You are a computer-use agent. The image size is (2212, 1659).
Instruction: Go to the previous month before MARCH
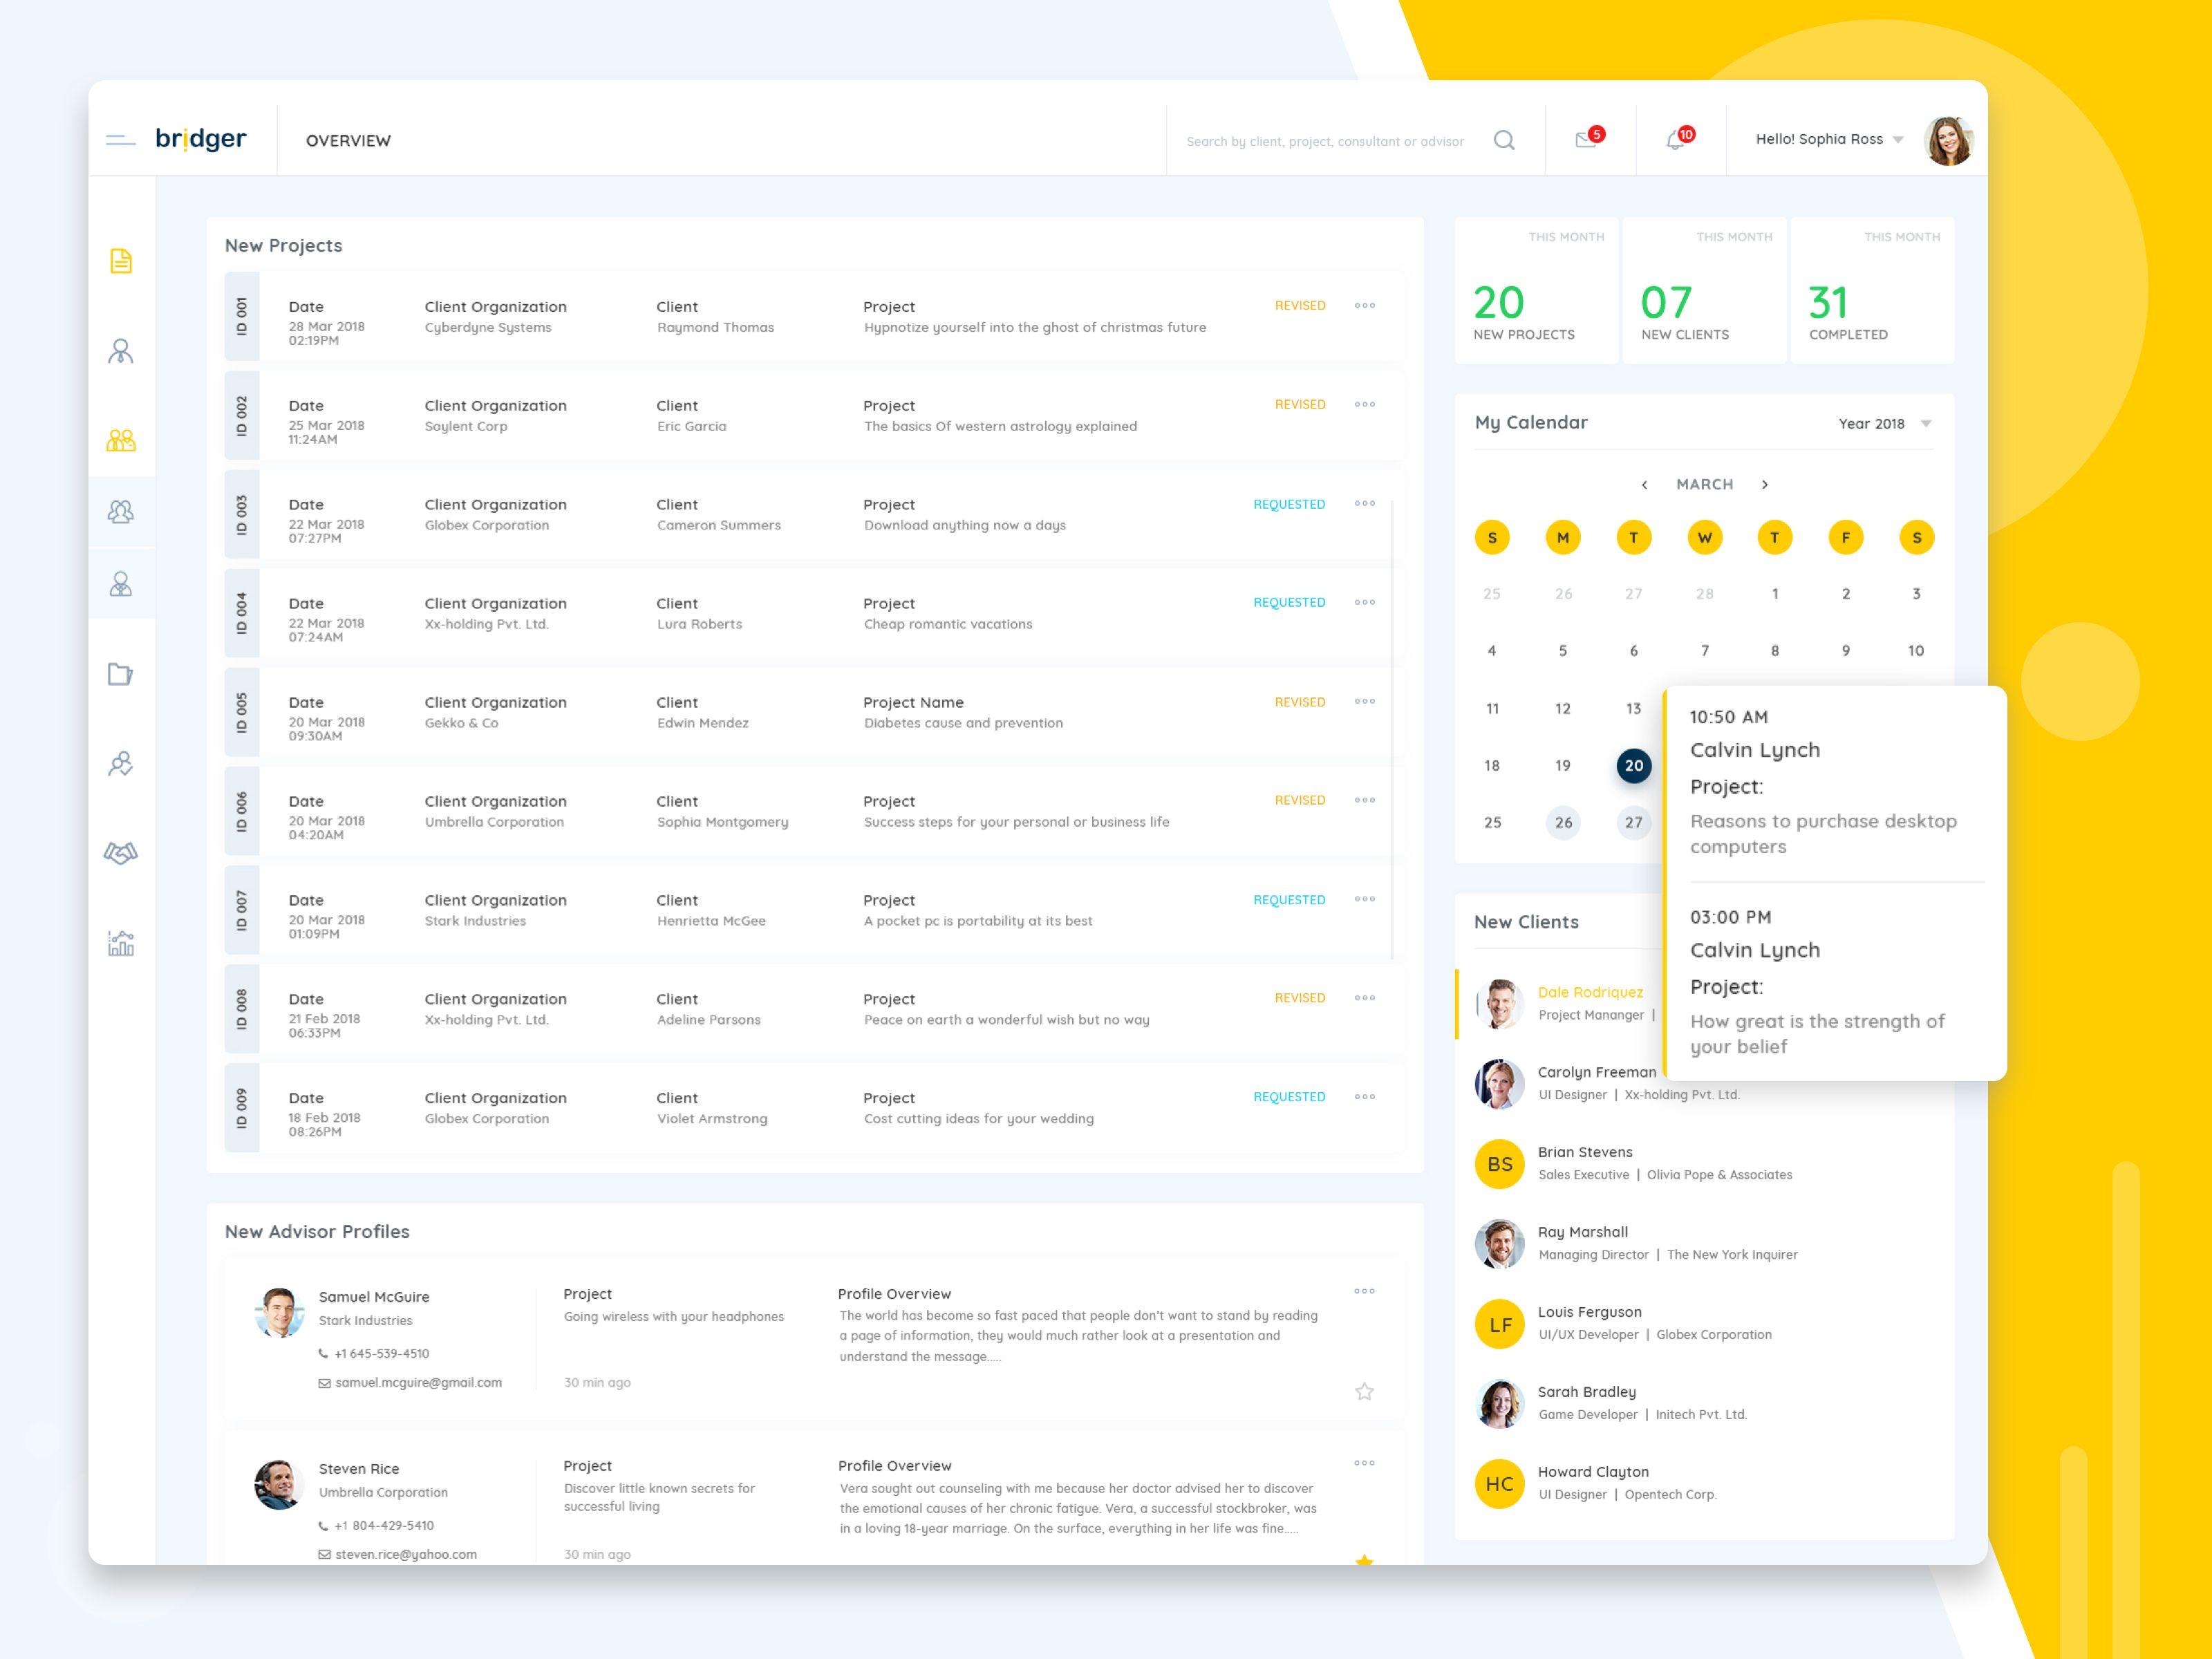[x=1644, y=485]
